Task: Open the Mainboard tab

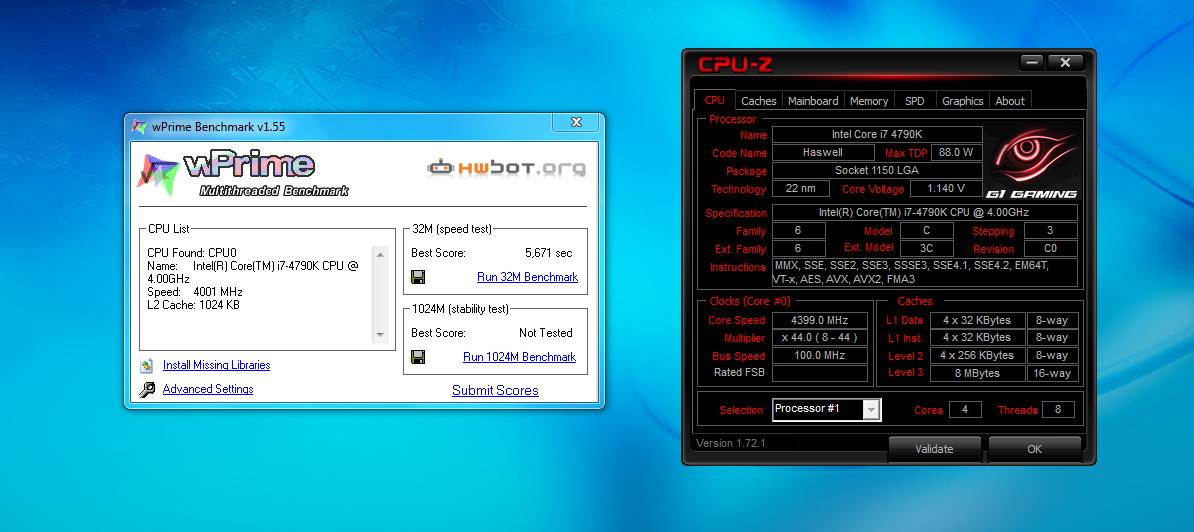Action: coord(813,100)
